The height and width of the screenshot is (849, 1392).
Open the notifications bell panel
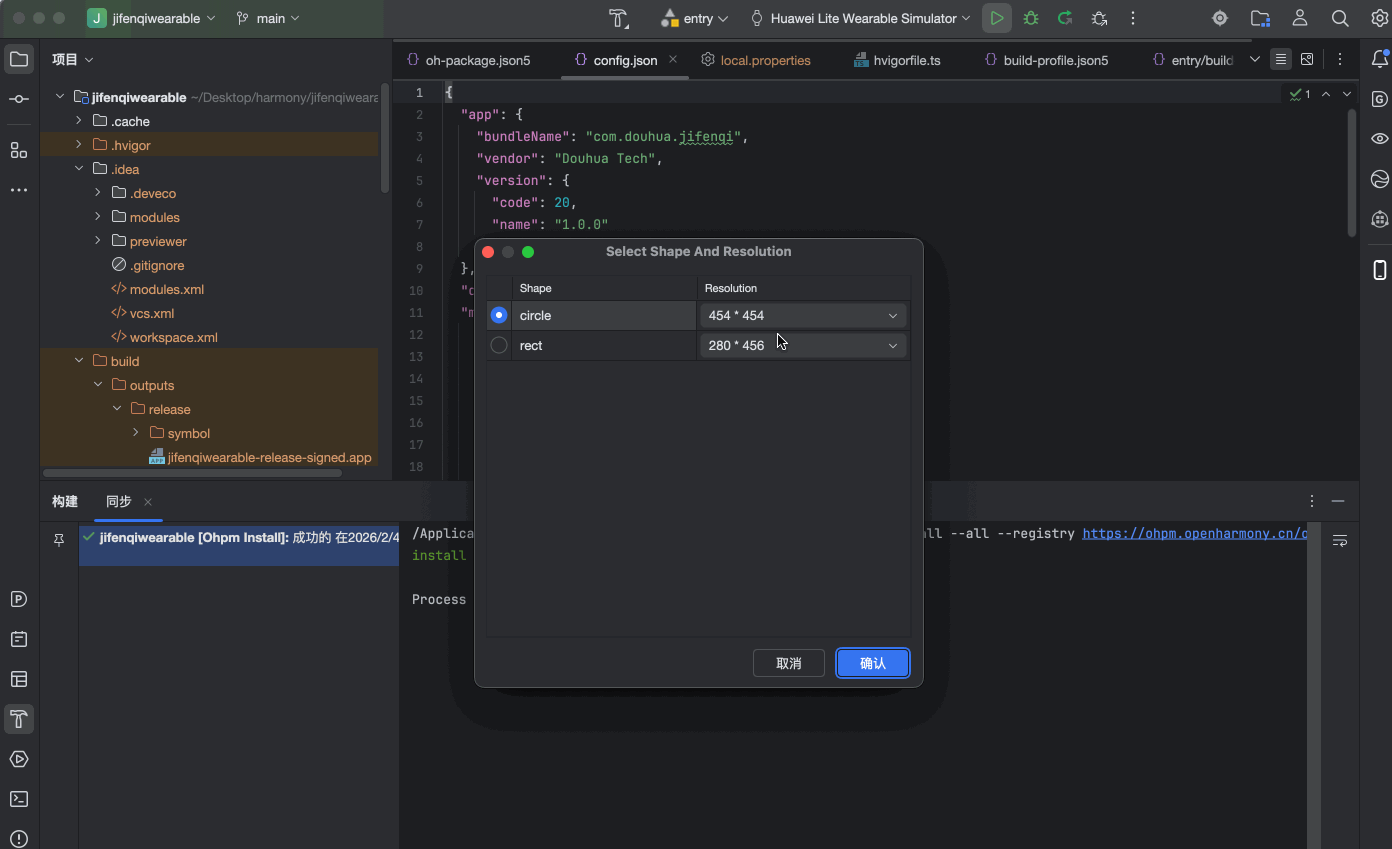[x=1379, y=59]
